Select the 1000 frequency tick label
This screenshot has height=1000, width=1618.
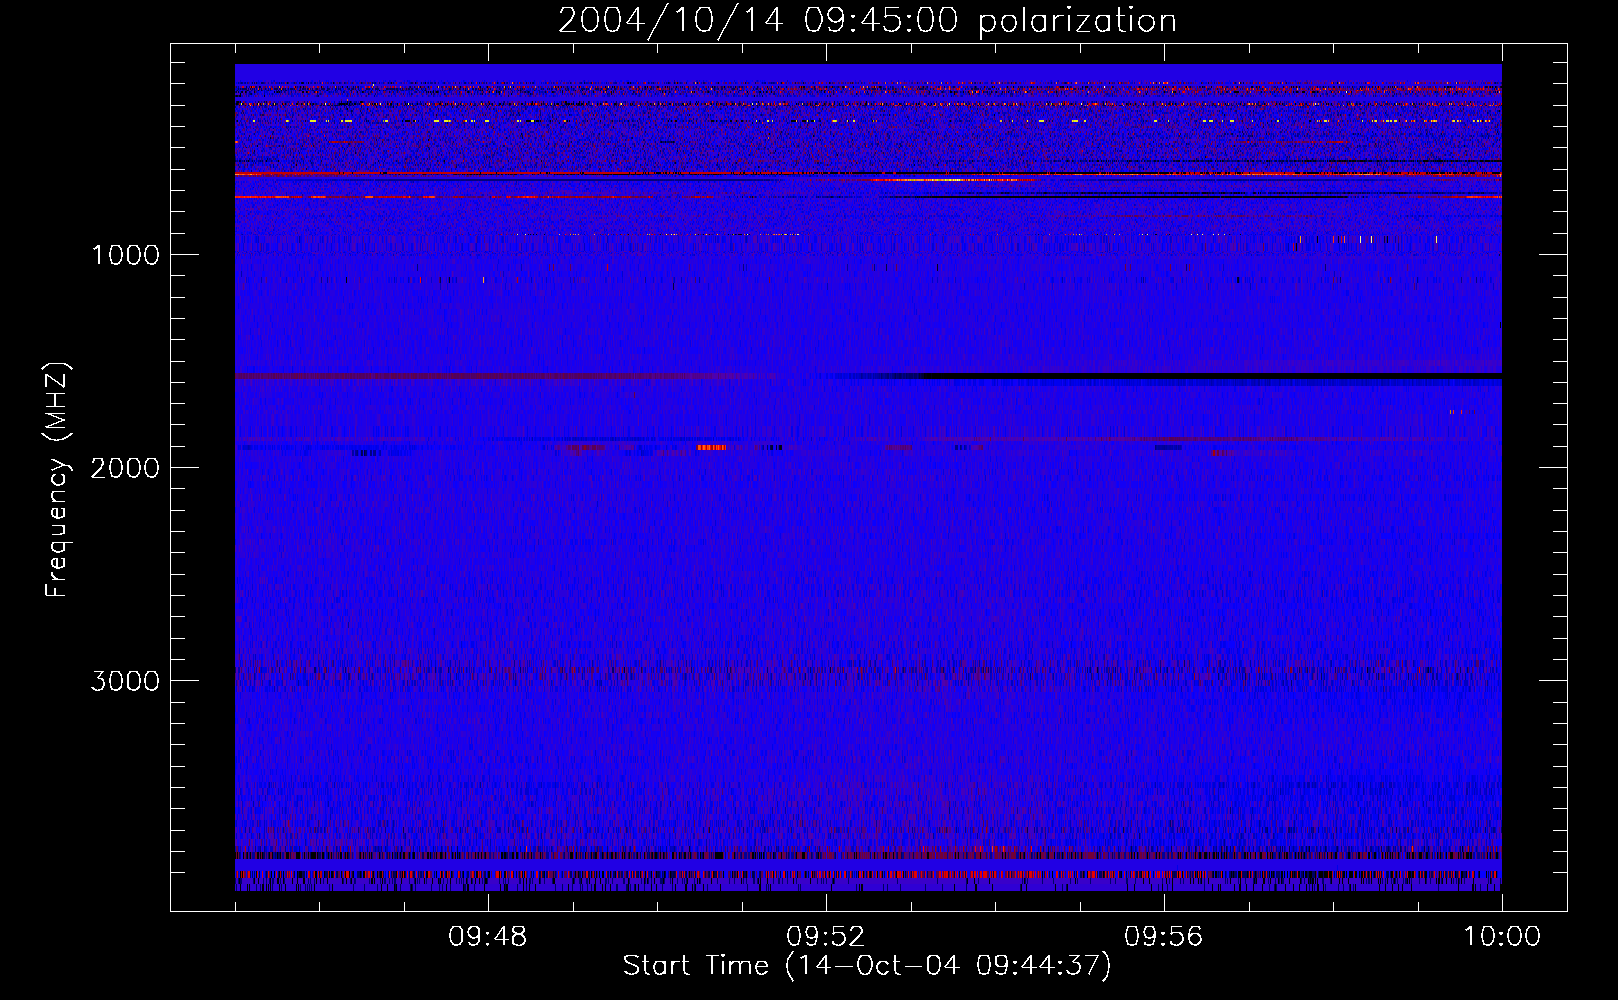tap(125, 255)
